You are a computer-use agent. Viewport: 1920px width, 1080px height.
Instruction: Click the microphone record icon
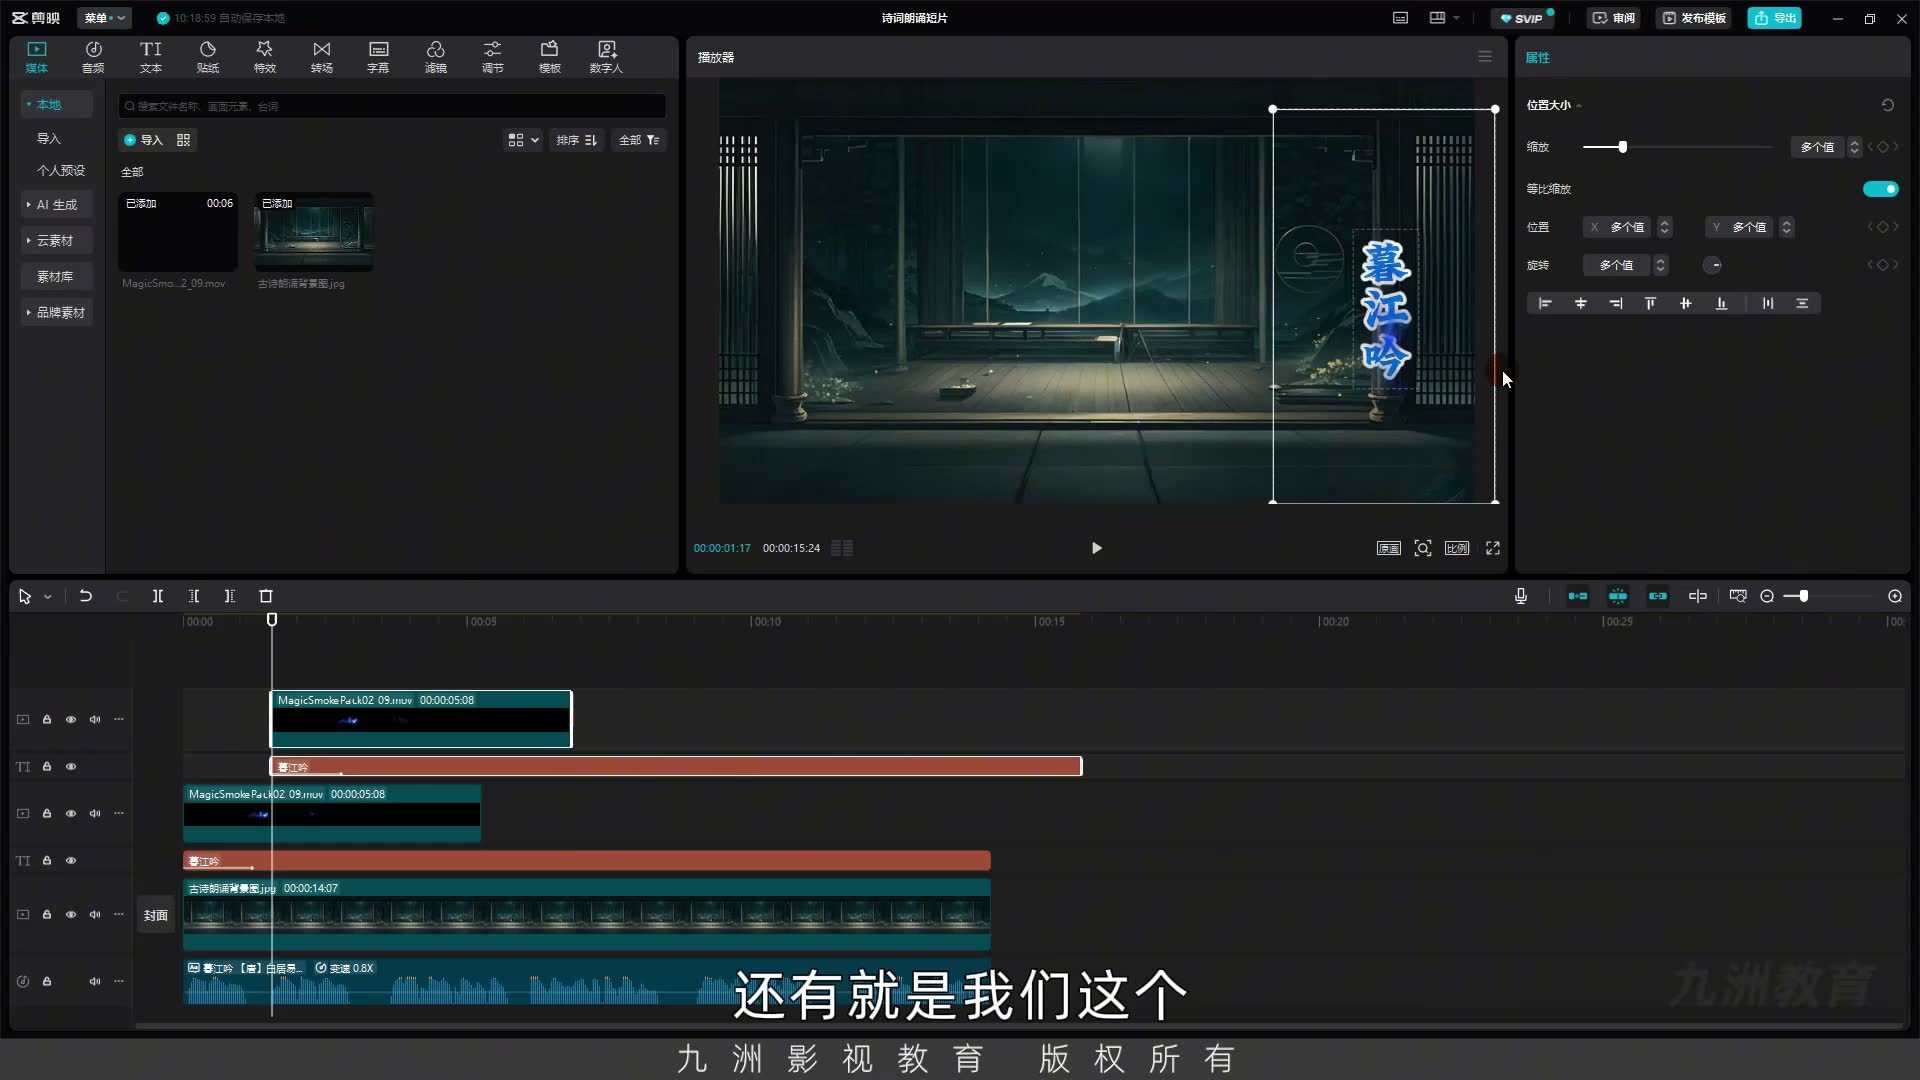[1520, 596]
